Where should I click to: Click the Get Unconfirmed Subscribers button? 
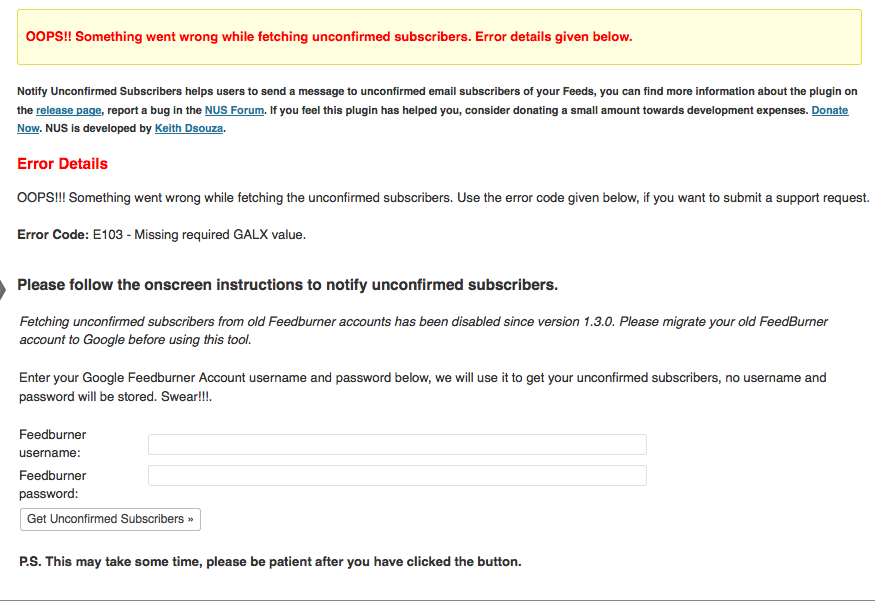(110, 519)
